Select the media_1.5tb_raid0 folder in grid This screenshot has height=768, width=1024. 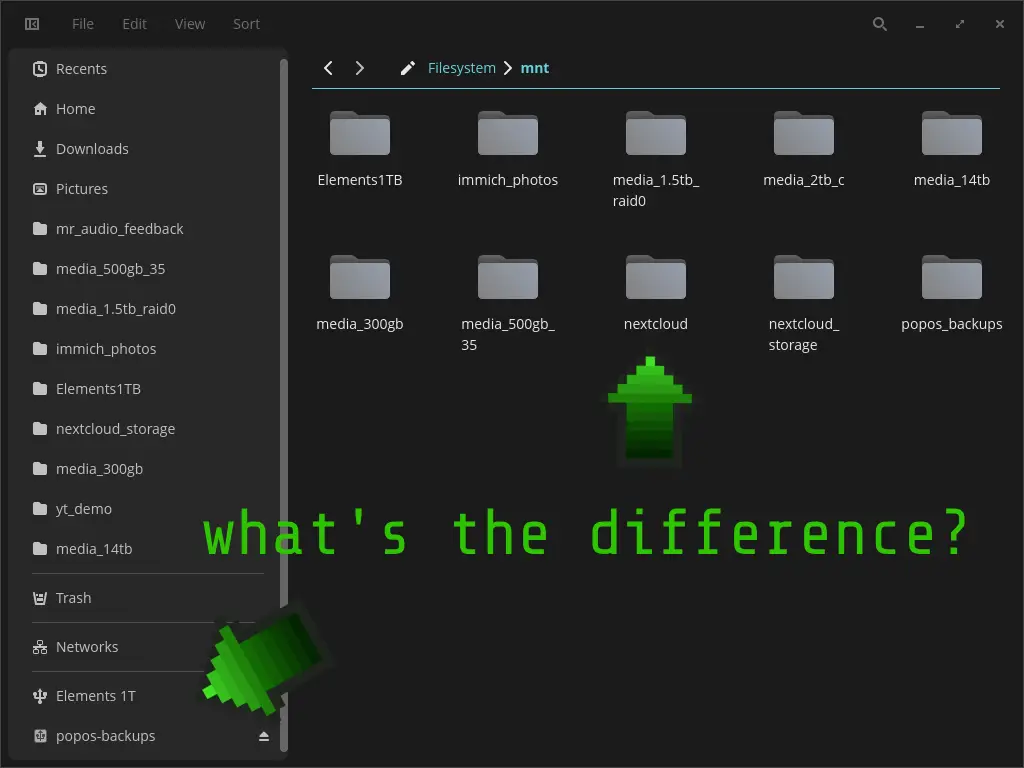click(x=656, y=159)
